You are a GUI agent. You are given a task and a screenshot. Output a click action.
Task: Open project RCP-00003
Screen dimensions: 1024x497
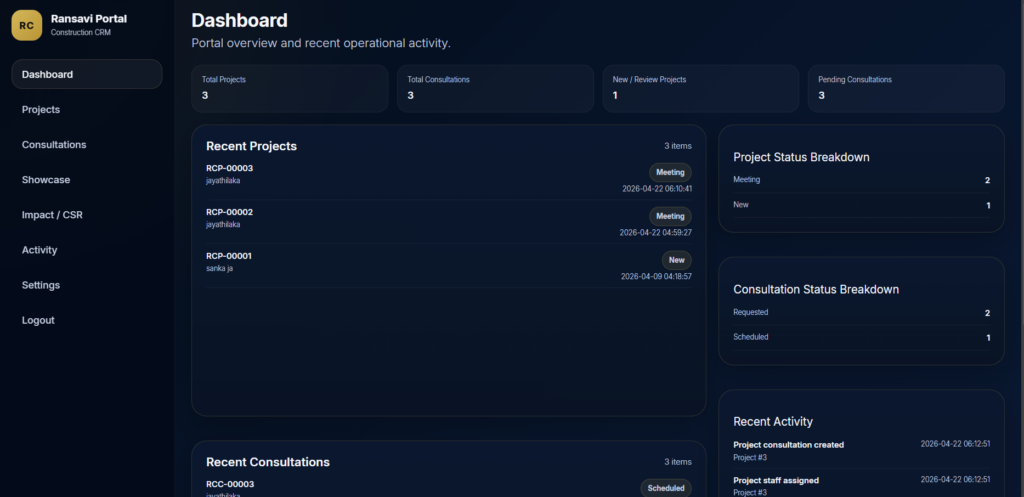tap(229, 168)
